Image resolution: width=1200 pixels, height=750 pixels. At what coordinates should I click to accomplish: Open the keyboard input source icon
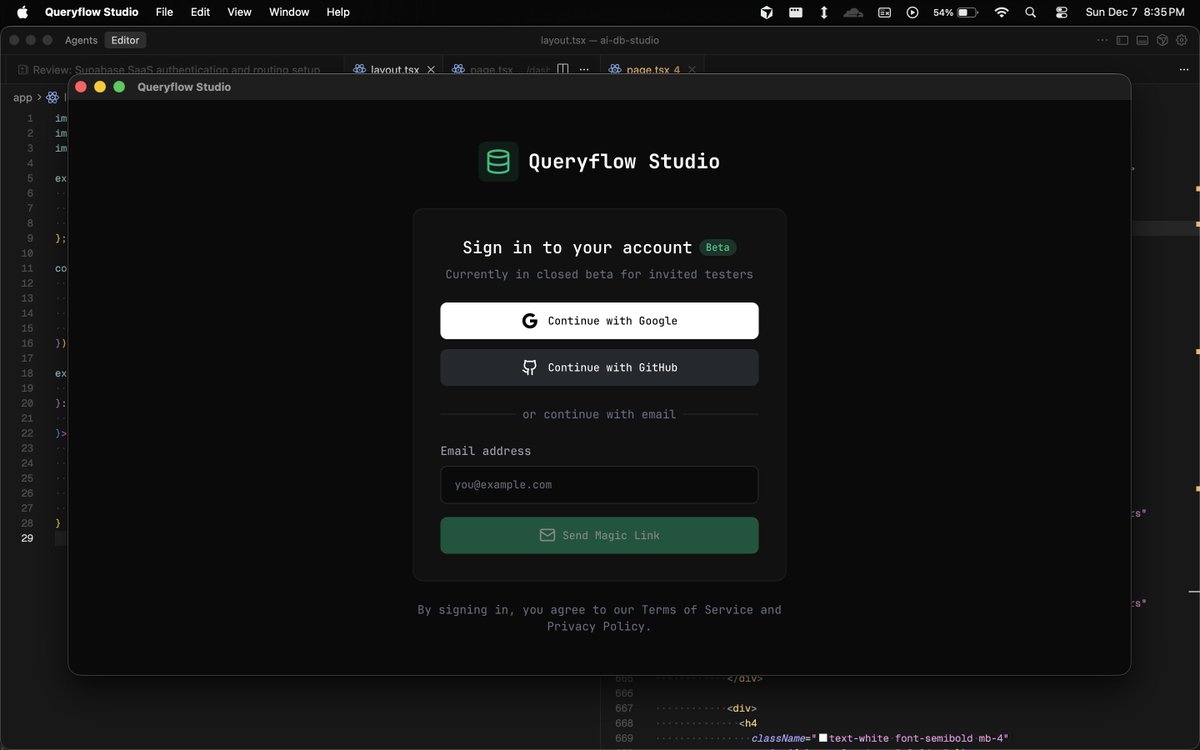click(884, 12)
